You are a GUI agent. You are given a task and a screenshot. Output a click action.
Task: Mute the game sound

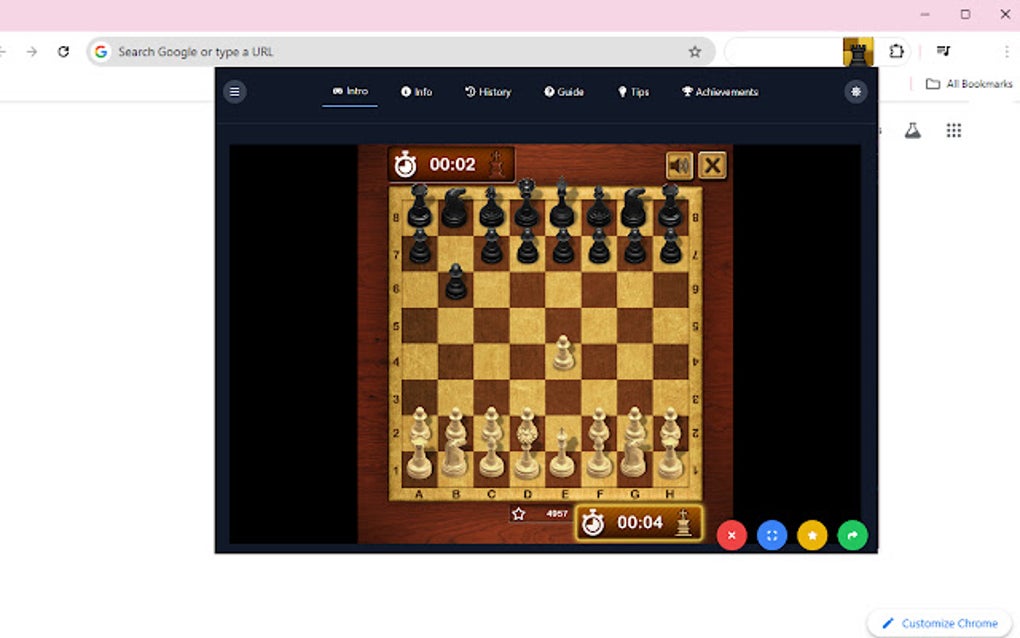679,165
